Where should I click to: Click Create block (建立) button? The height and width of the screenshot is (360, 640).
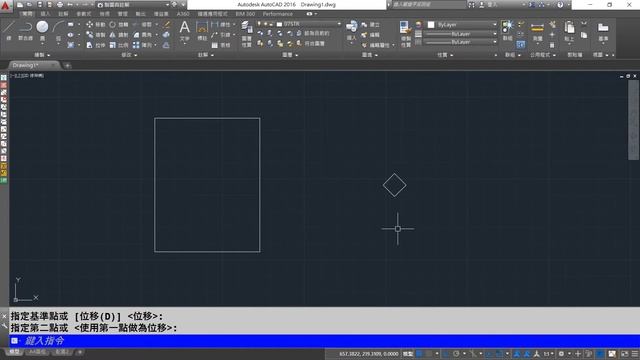[371, 24]
